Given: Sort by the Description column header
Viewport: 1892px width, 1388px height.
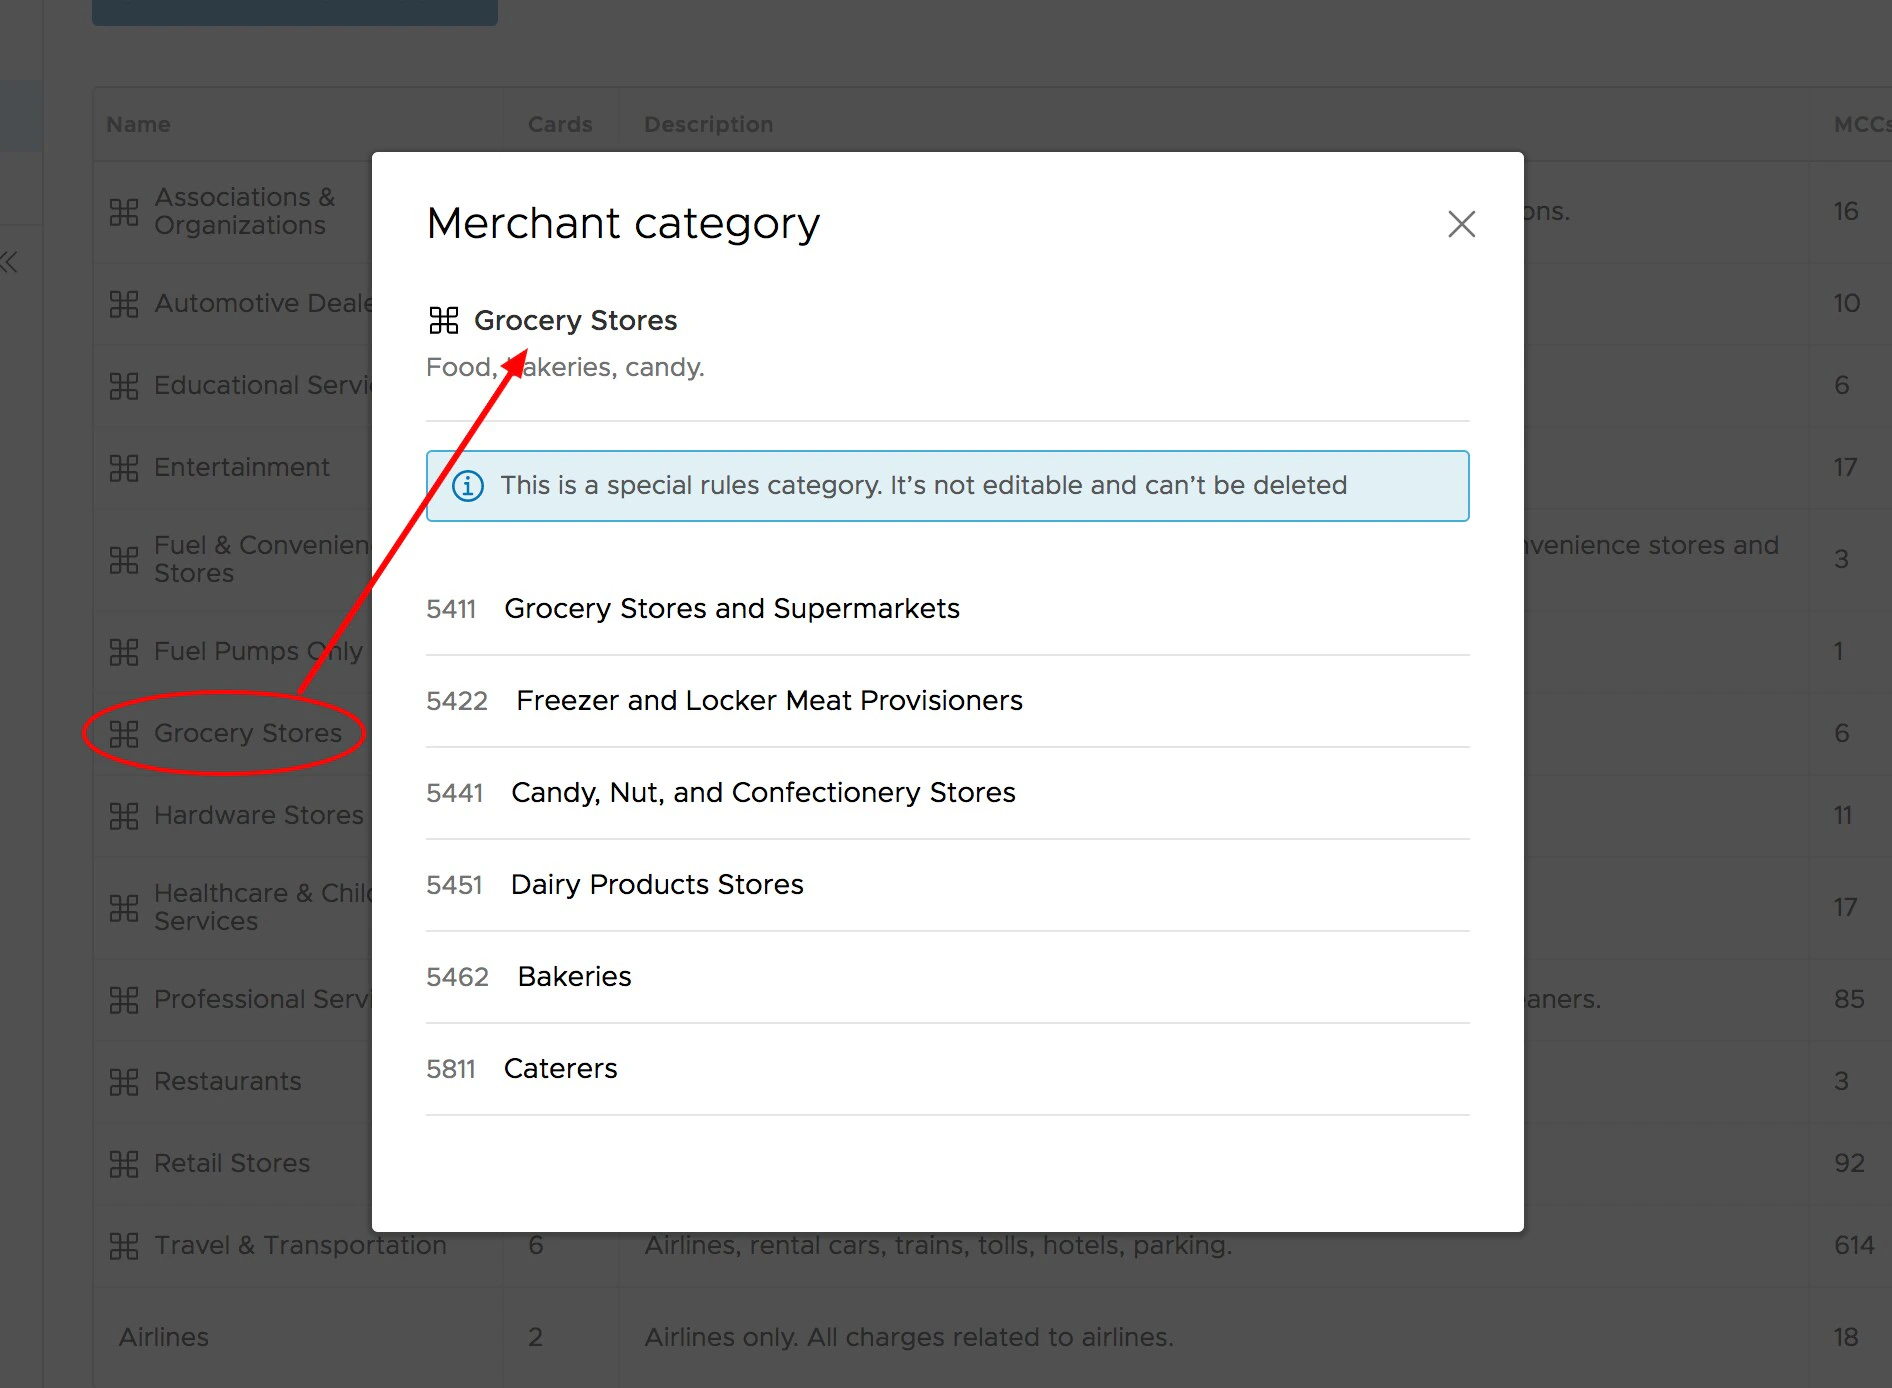Looking at the screenshot, I should point(708,125).
